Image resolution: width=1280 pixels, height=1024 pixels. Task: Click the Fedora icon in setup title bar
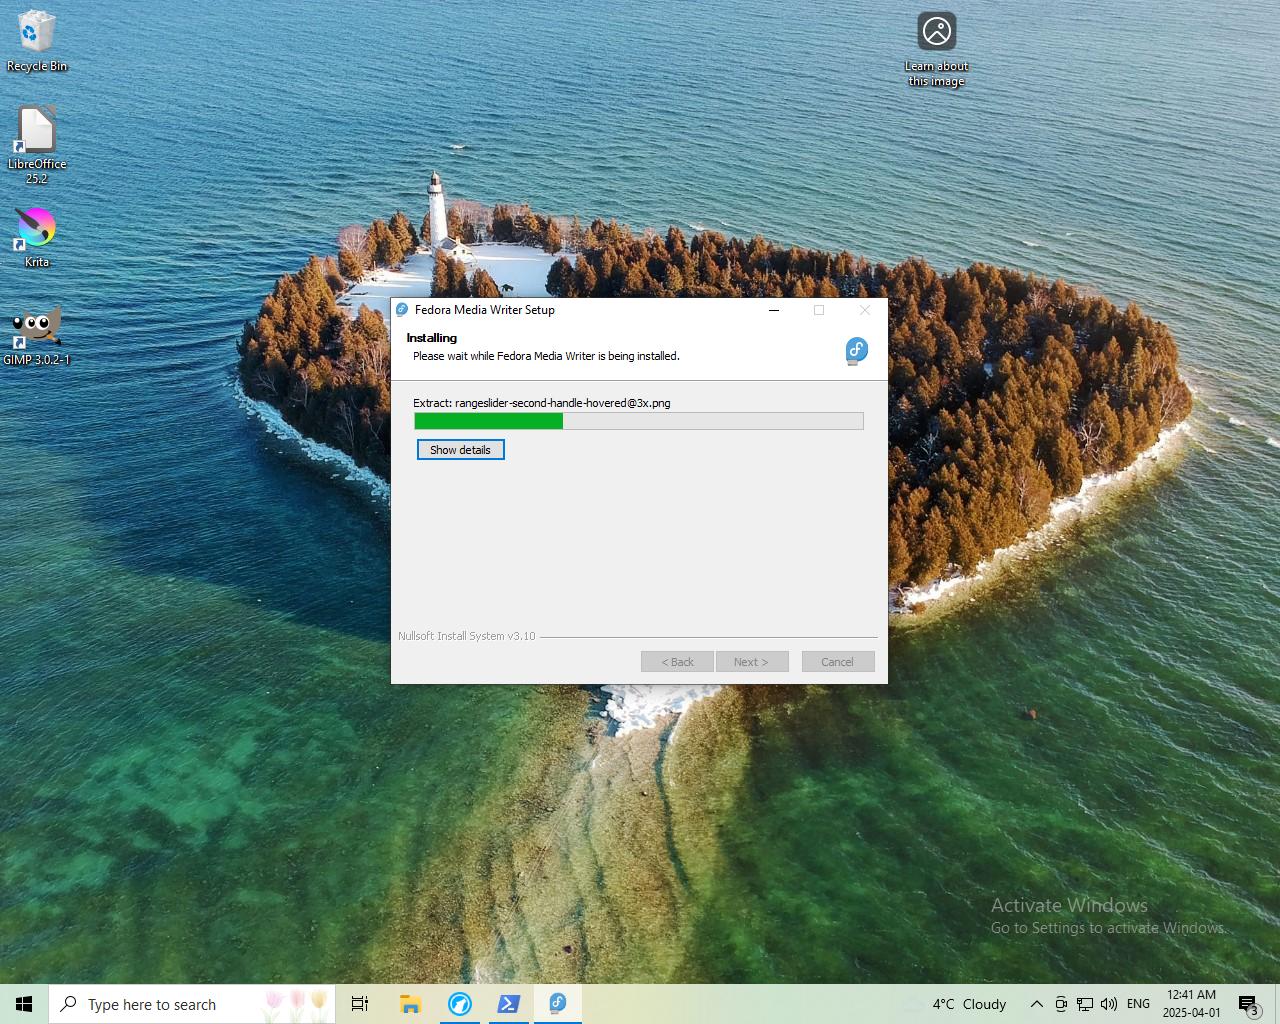click(x=402, y=310)
